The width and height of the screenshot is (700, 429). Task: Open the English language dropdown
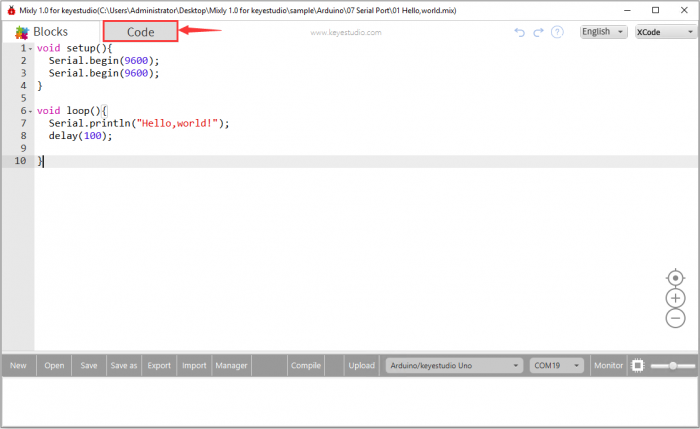[603, 32]
